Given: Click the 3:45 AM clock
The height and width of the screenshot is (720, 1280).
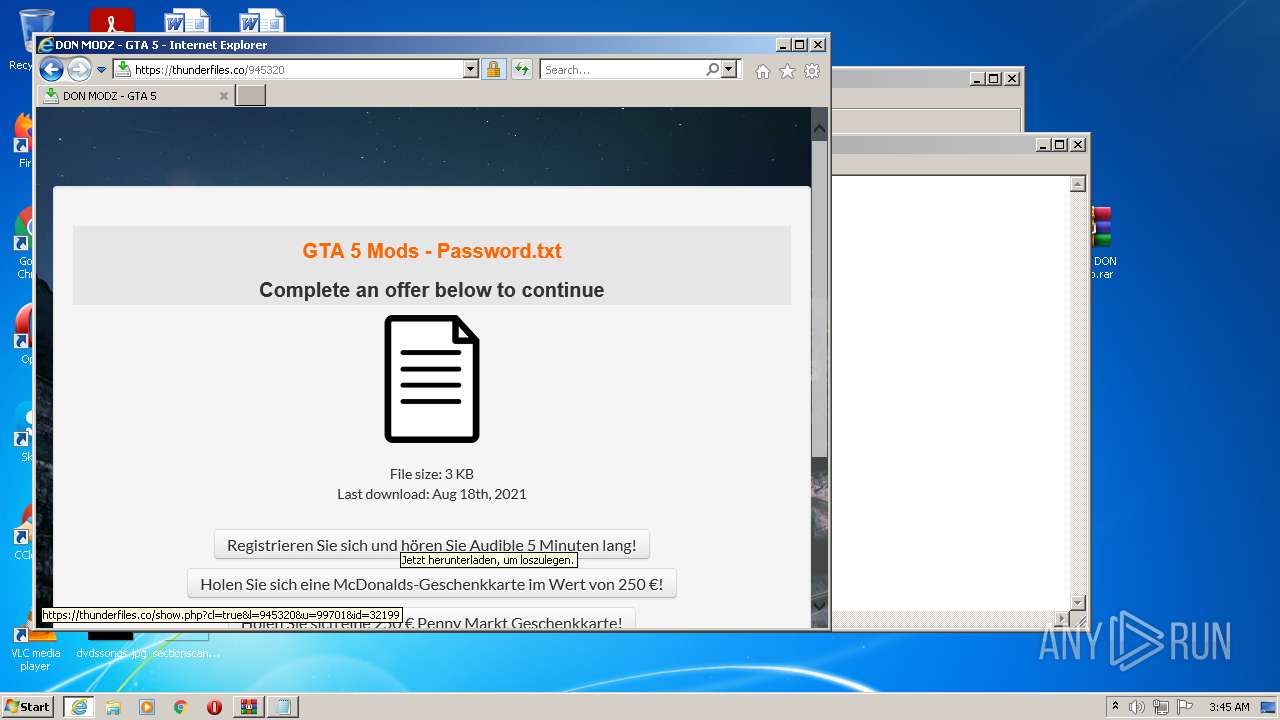Looking at the screenshot, I should coord(1229,707).
